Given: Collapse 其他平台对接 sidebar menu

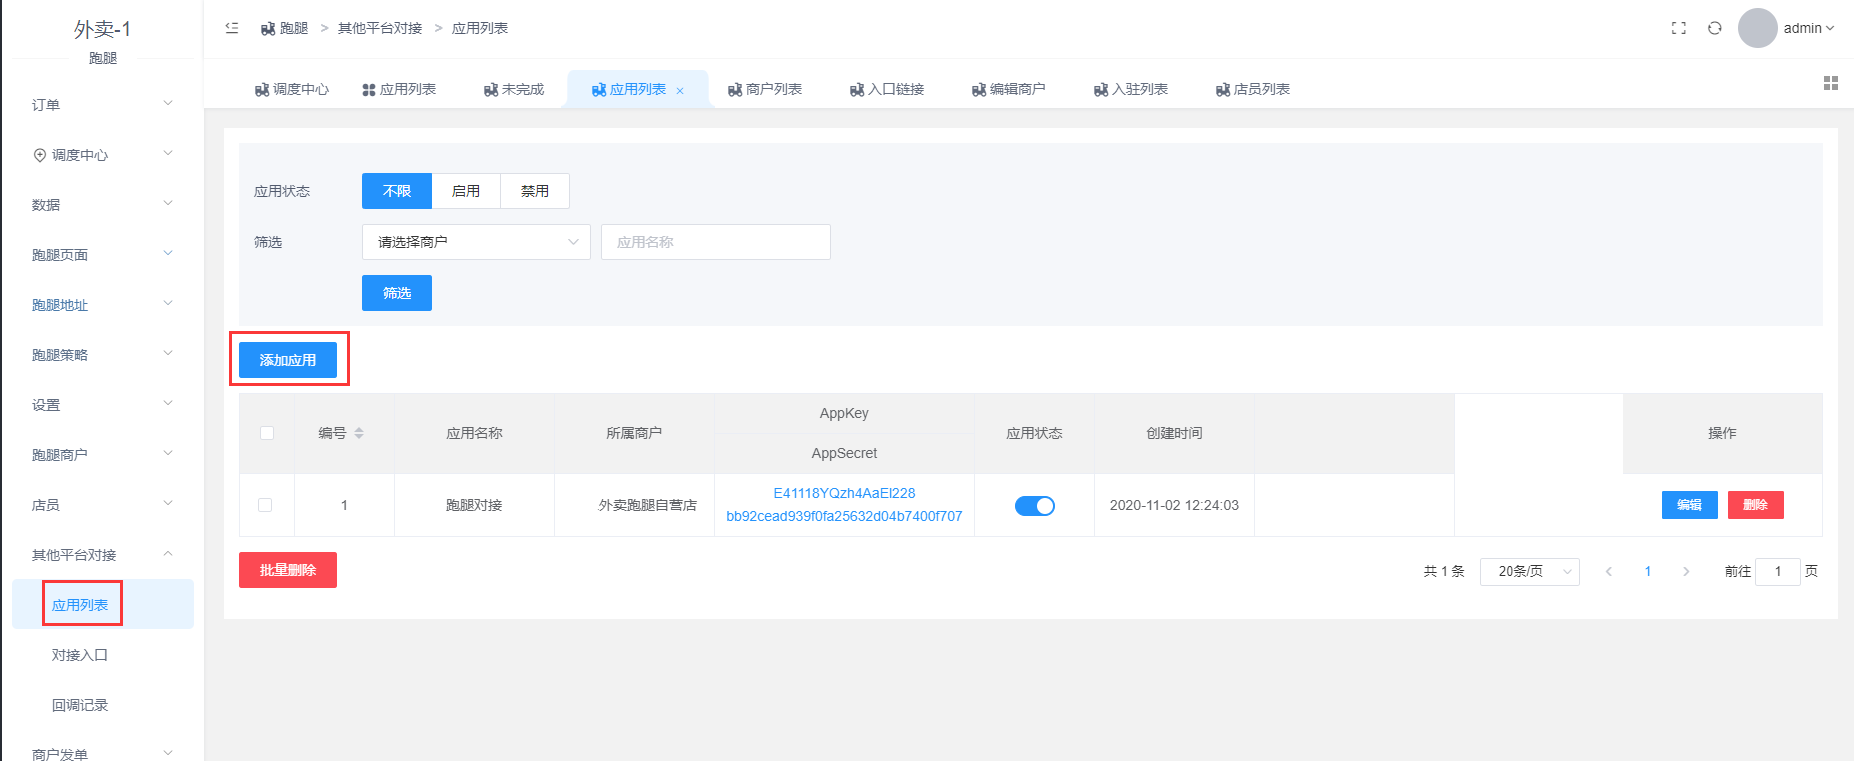Looking at the screenshot, I should (x=102, y=554).
